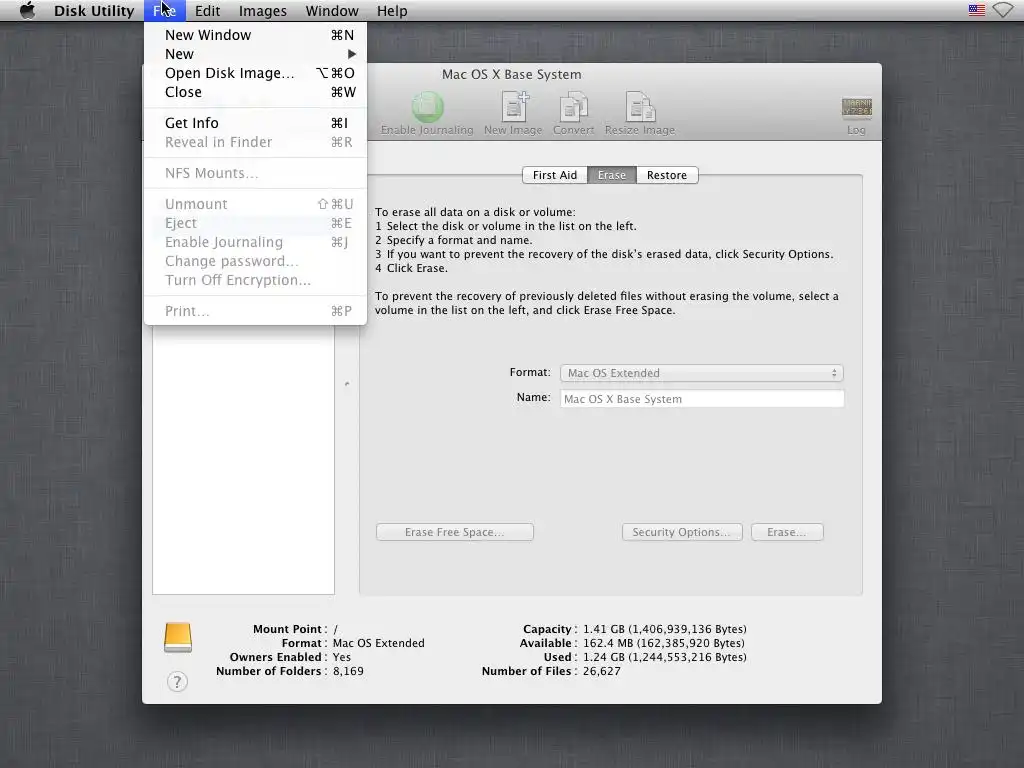
Task: Close the open File menu
Action: pos(165,10)
